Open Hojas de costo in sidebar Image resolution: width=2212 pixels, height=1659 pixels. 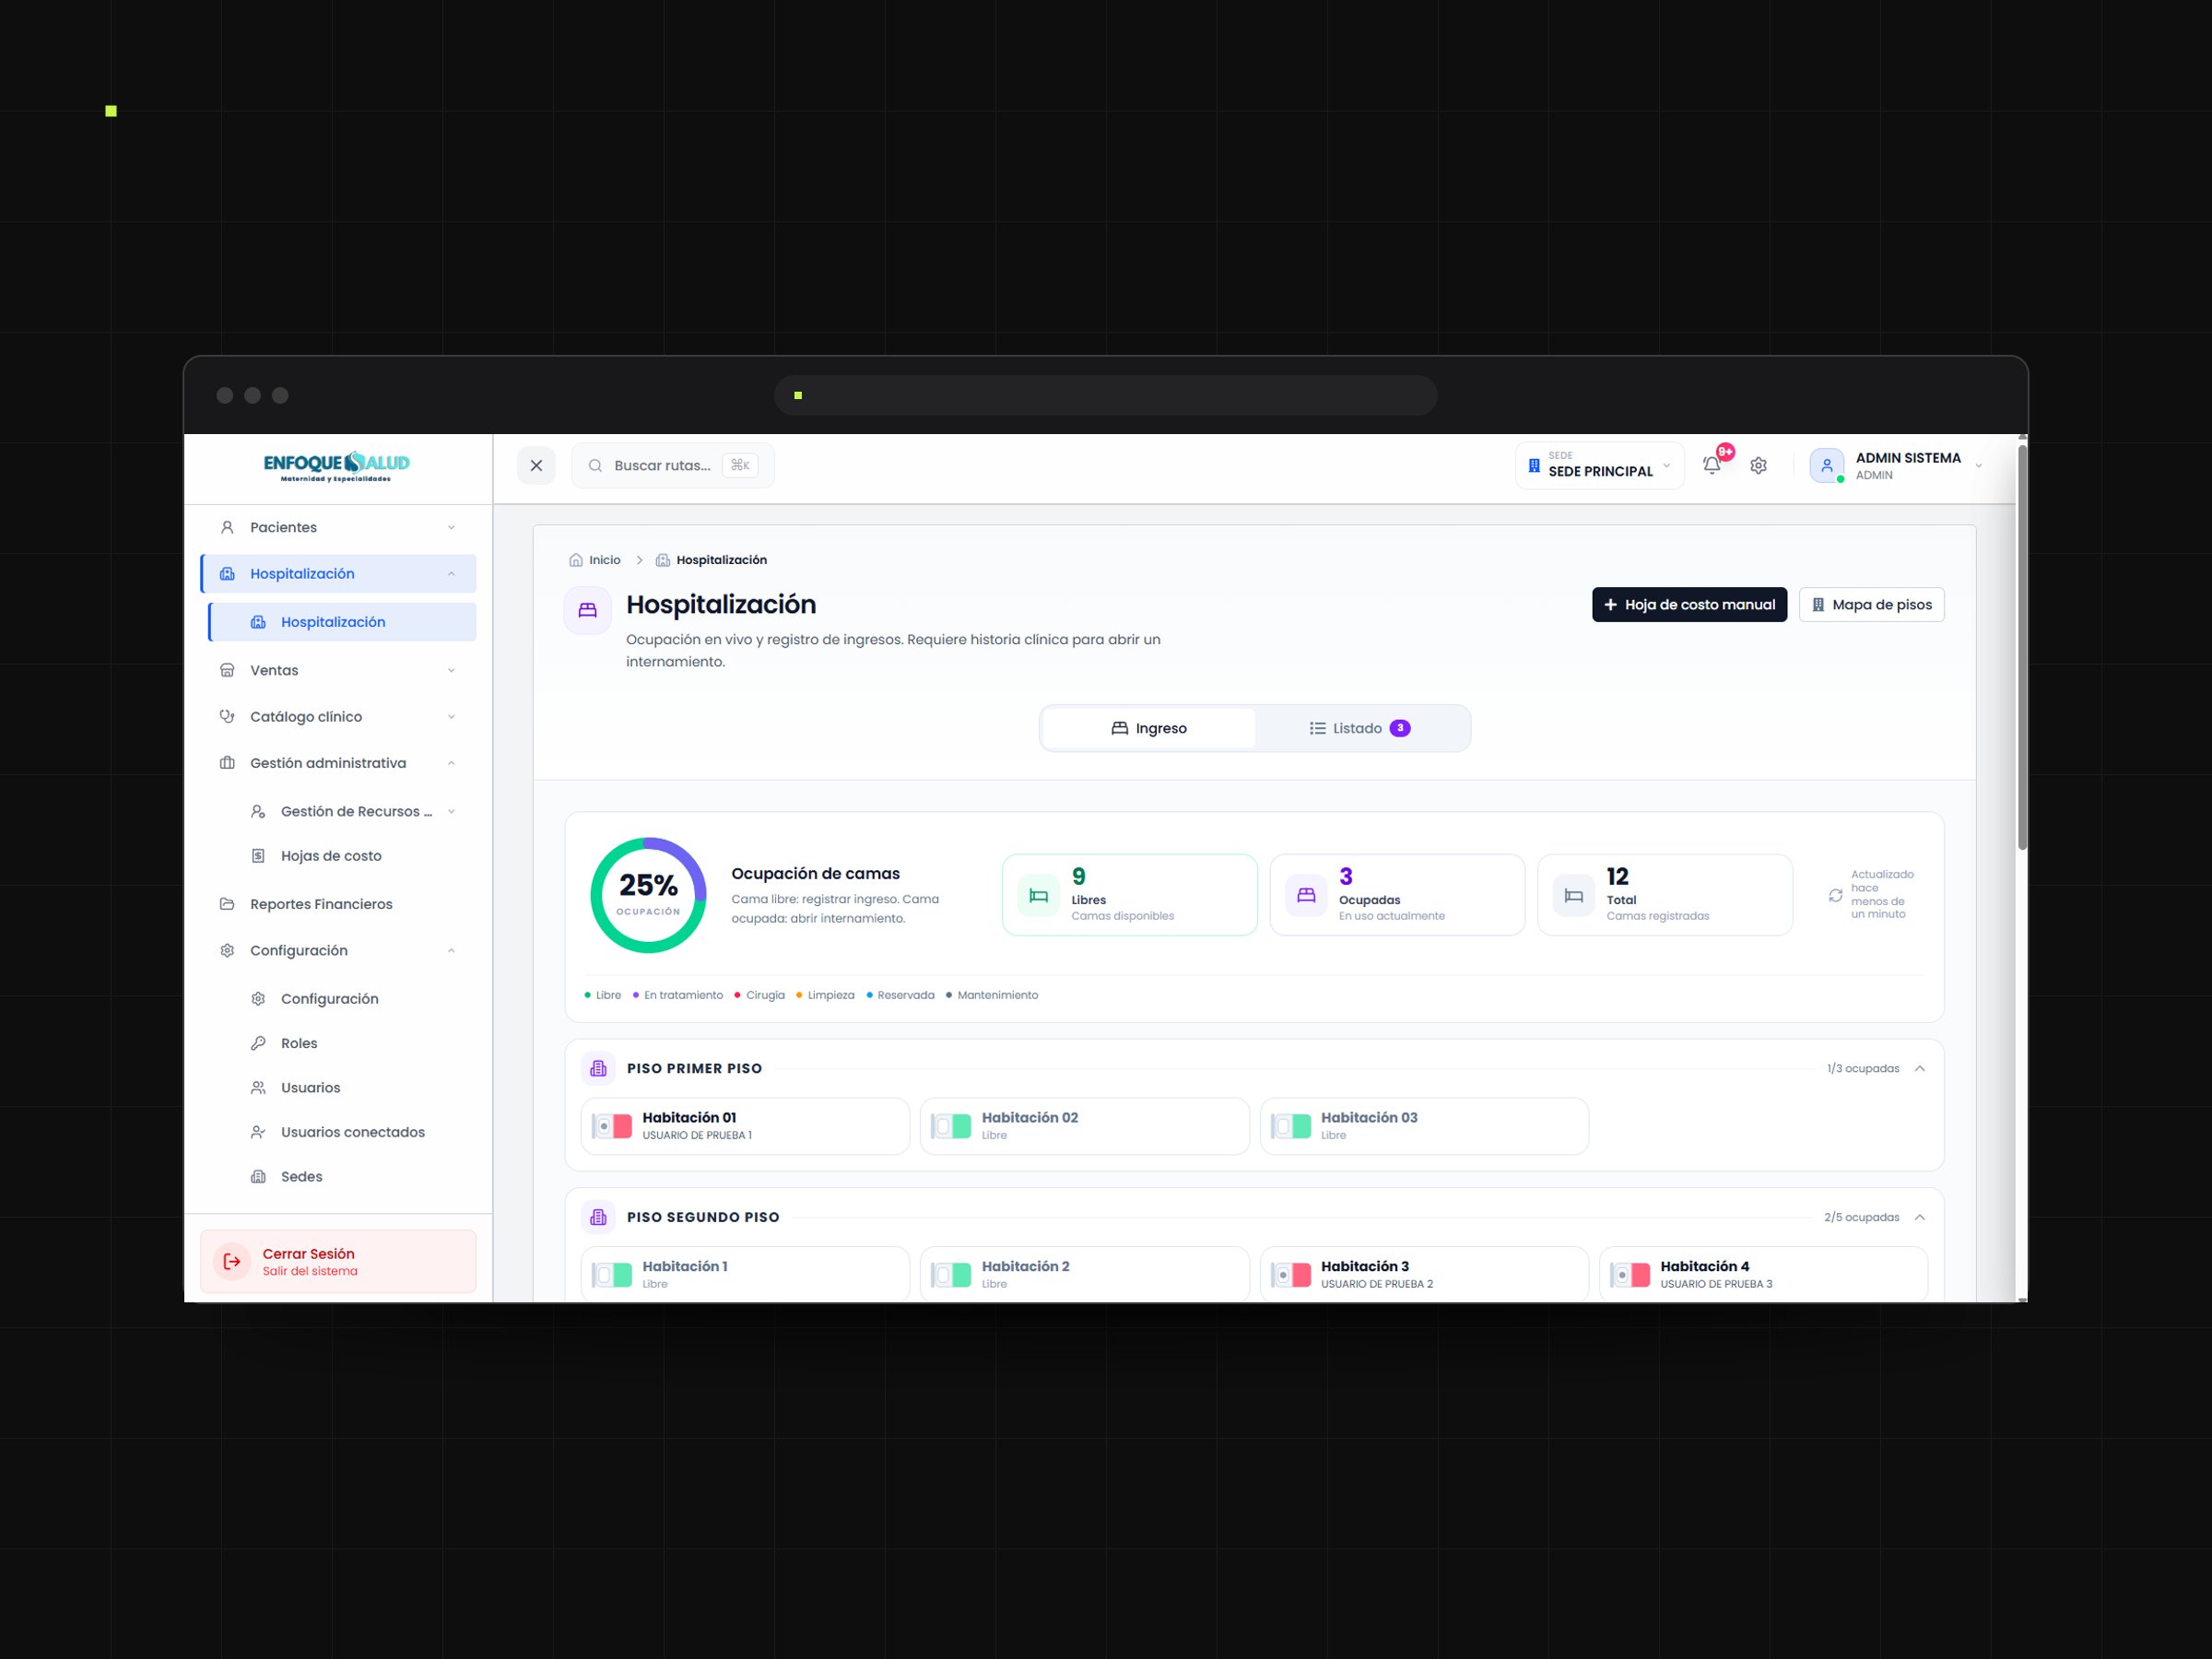tap(342, 856)
